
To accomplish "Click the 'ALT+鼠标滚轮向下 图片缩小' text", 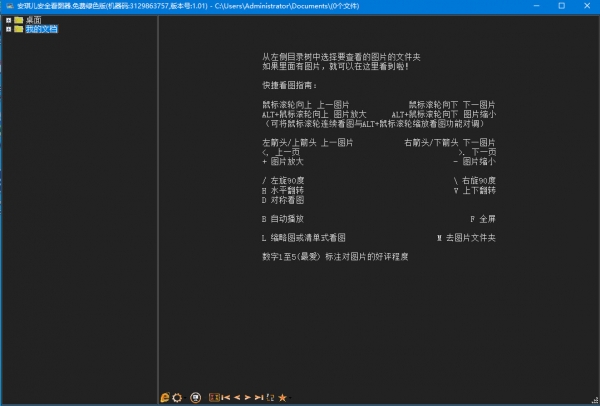I will coord(444,114).
